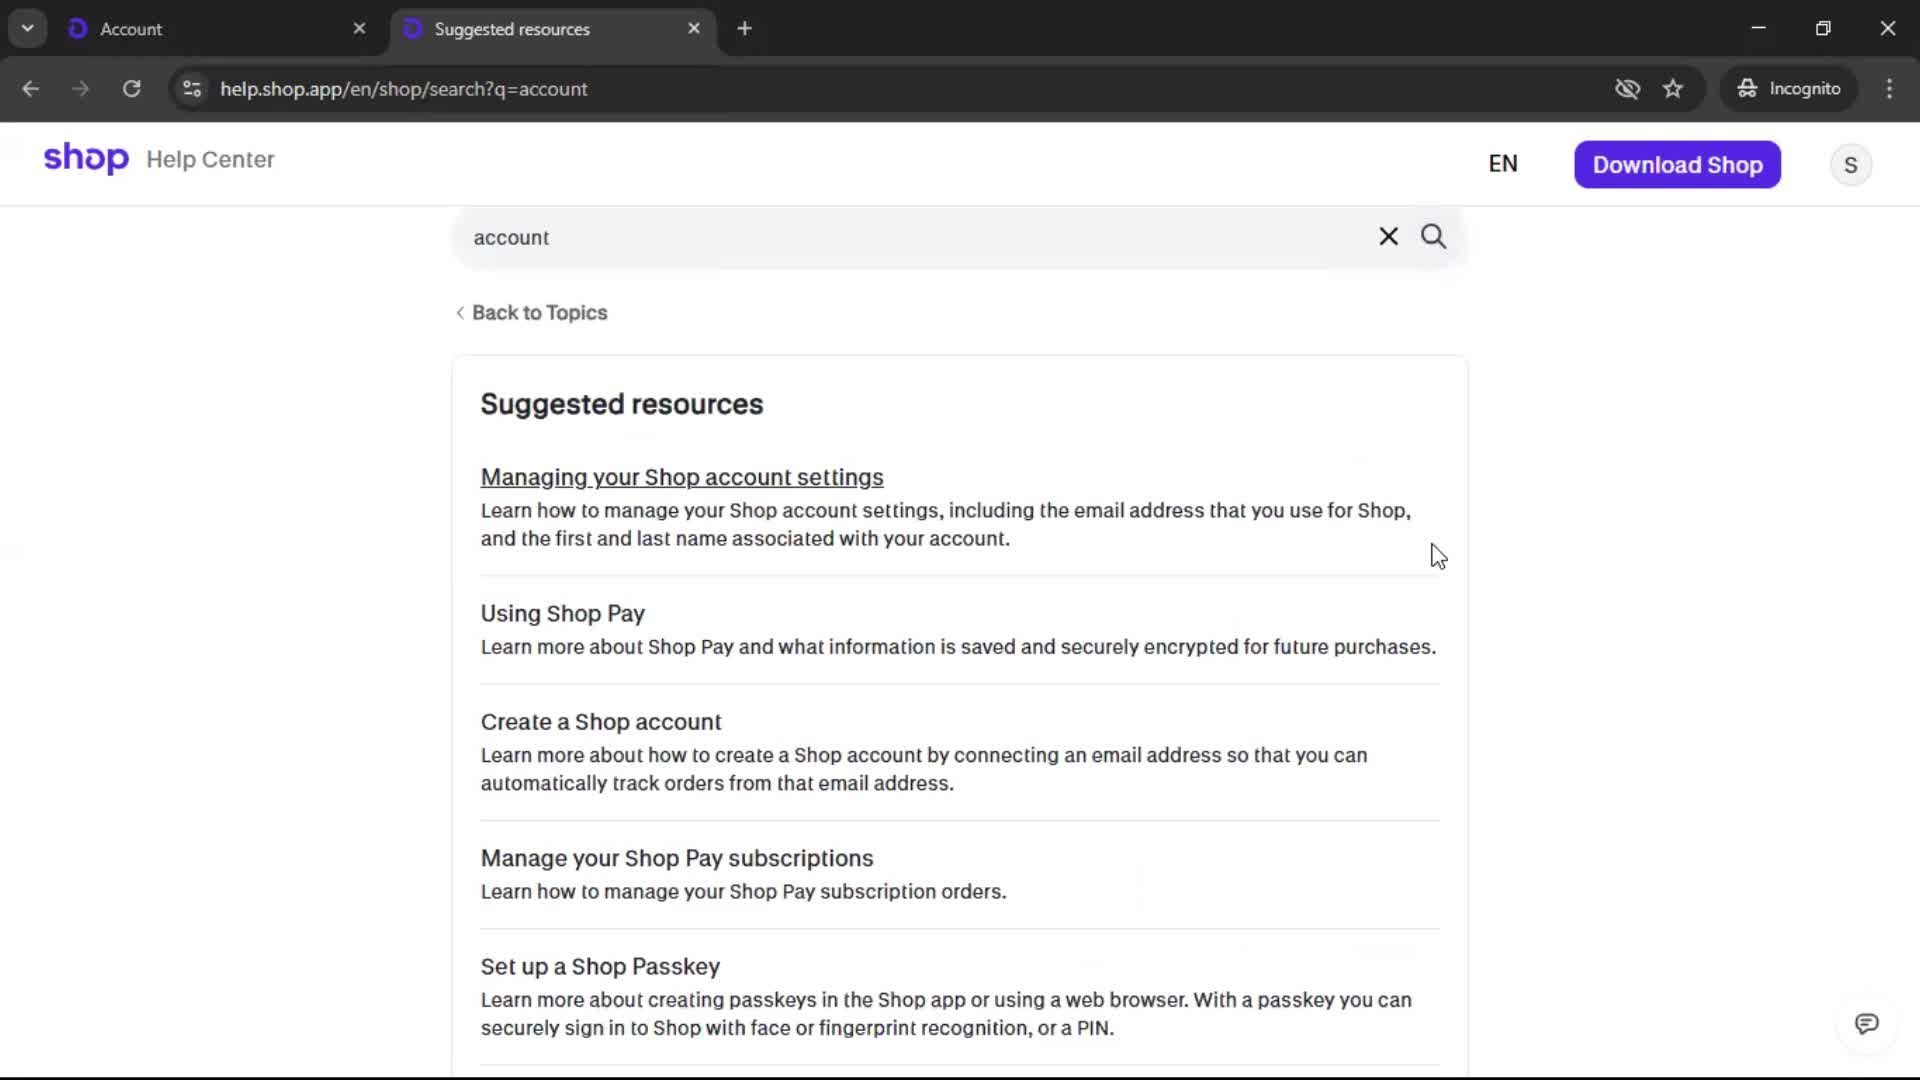Click the Download Shop button
This screenshot has height=1080, width=1920.
point(1677,165)
